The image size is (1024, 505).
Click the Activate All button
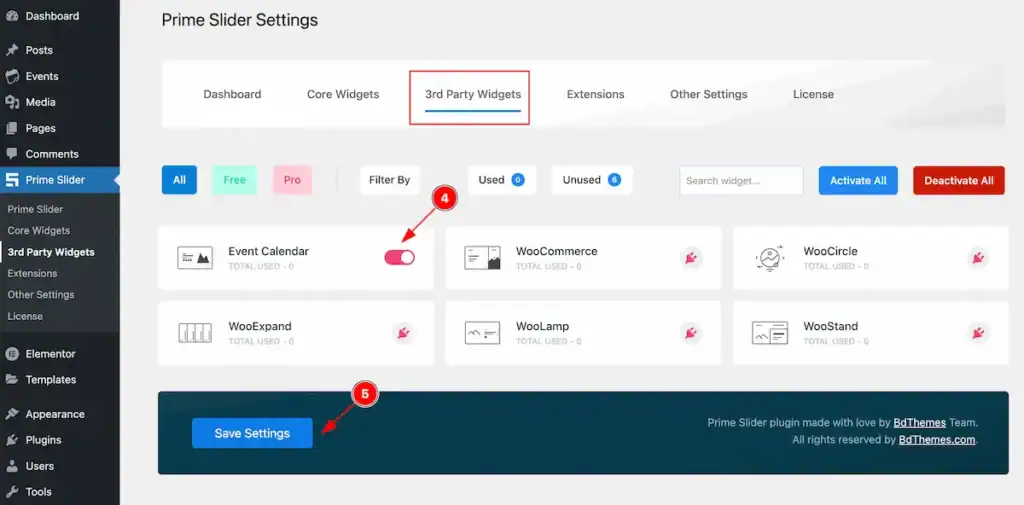pyautogui.click(x=858, y=180)
